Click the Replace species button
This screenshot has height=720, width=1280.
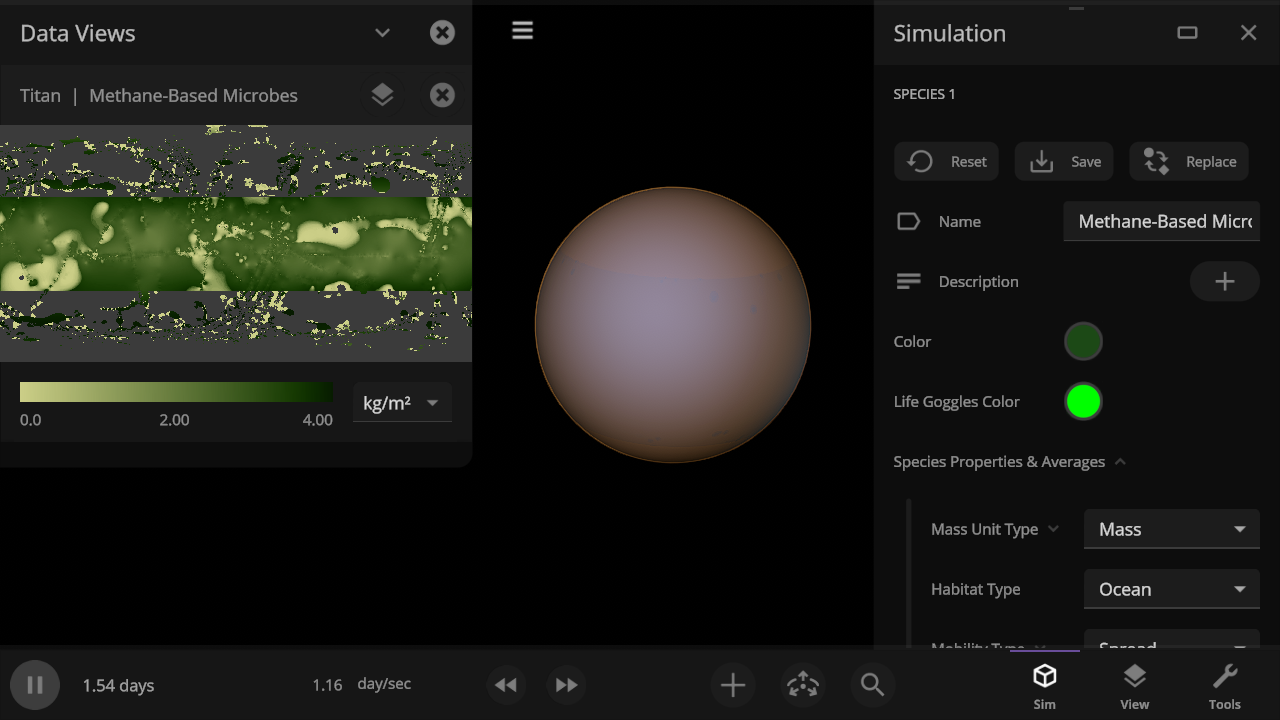pos(1189,162)
